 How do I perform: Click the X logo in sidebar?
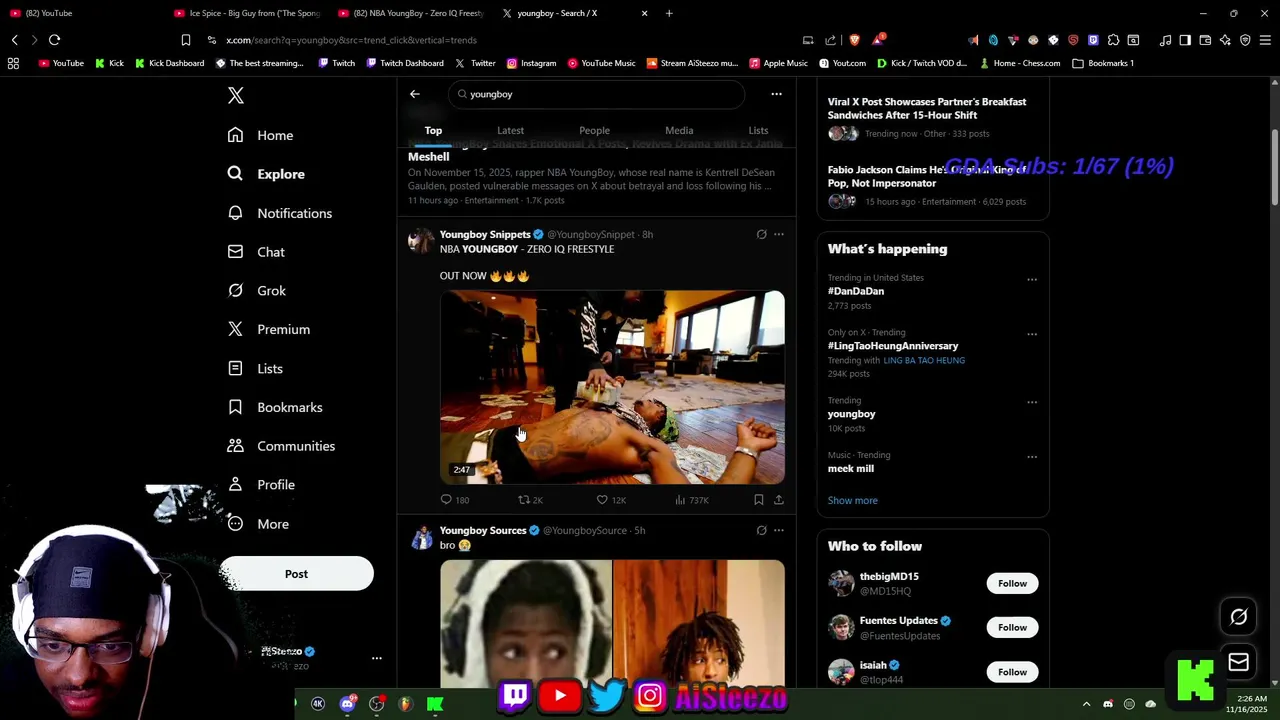pos(235,95)
